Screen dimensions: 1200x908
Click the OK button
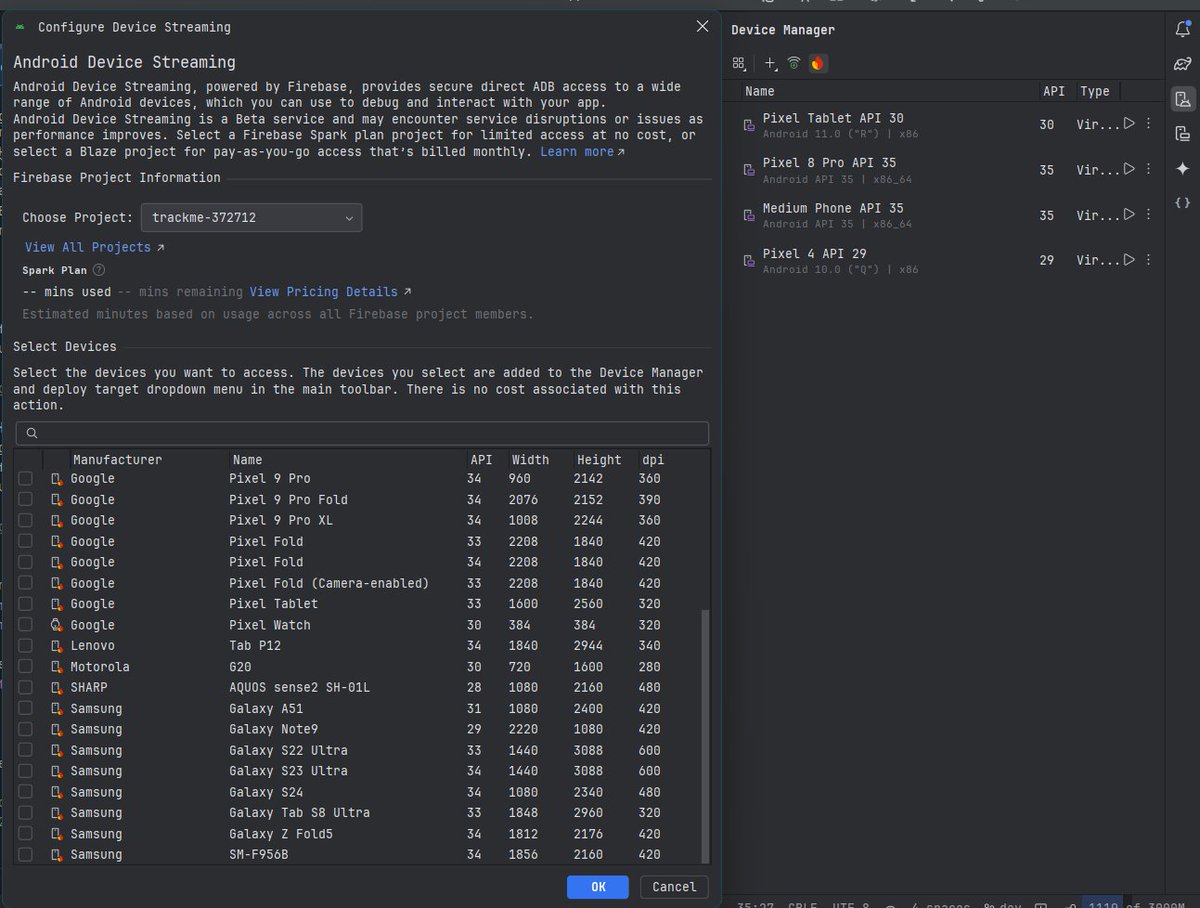click(x=598, y=887)
